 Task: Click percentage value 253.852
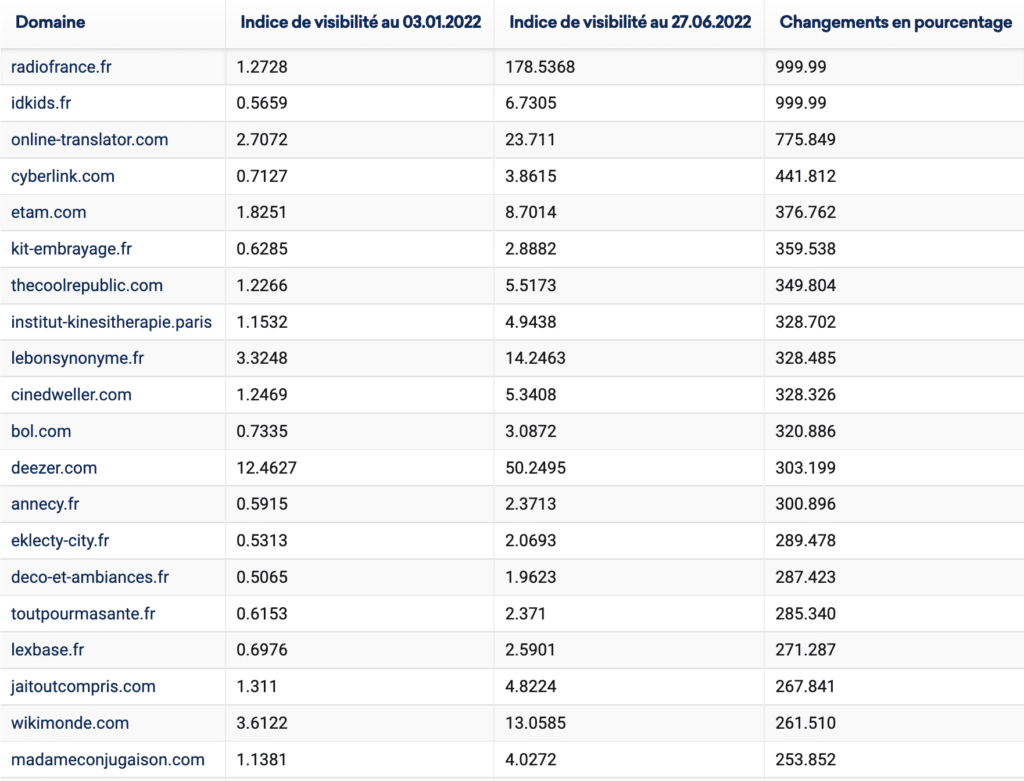coord(805,759)
